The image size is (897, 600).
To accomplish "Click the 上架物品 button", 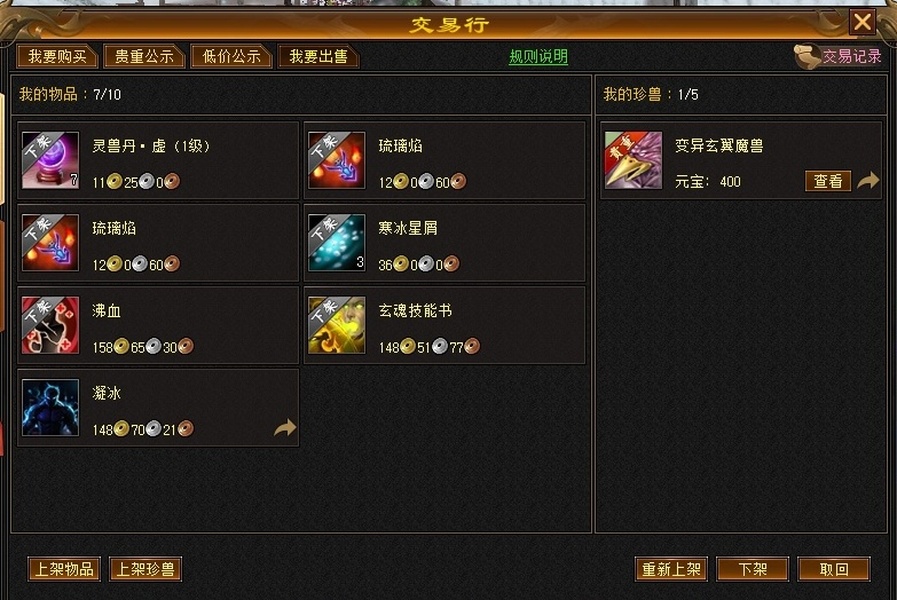I will [64, 569].
